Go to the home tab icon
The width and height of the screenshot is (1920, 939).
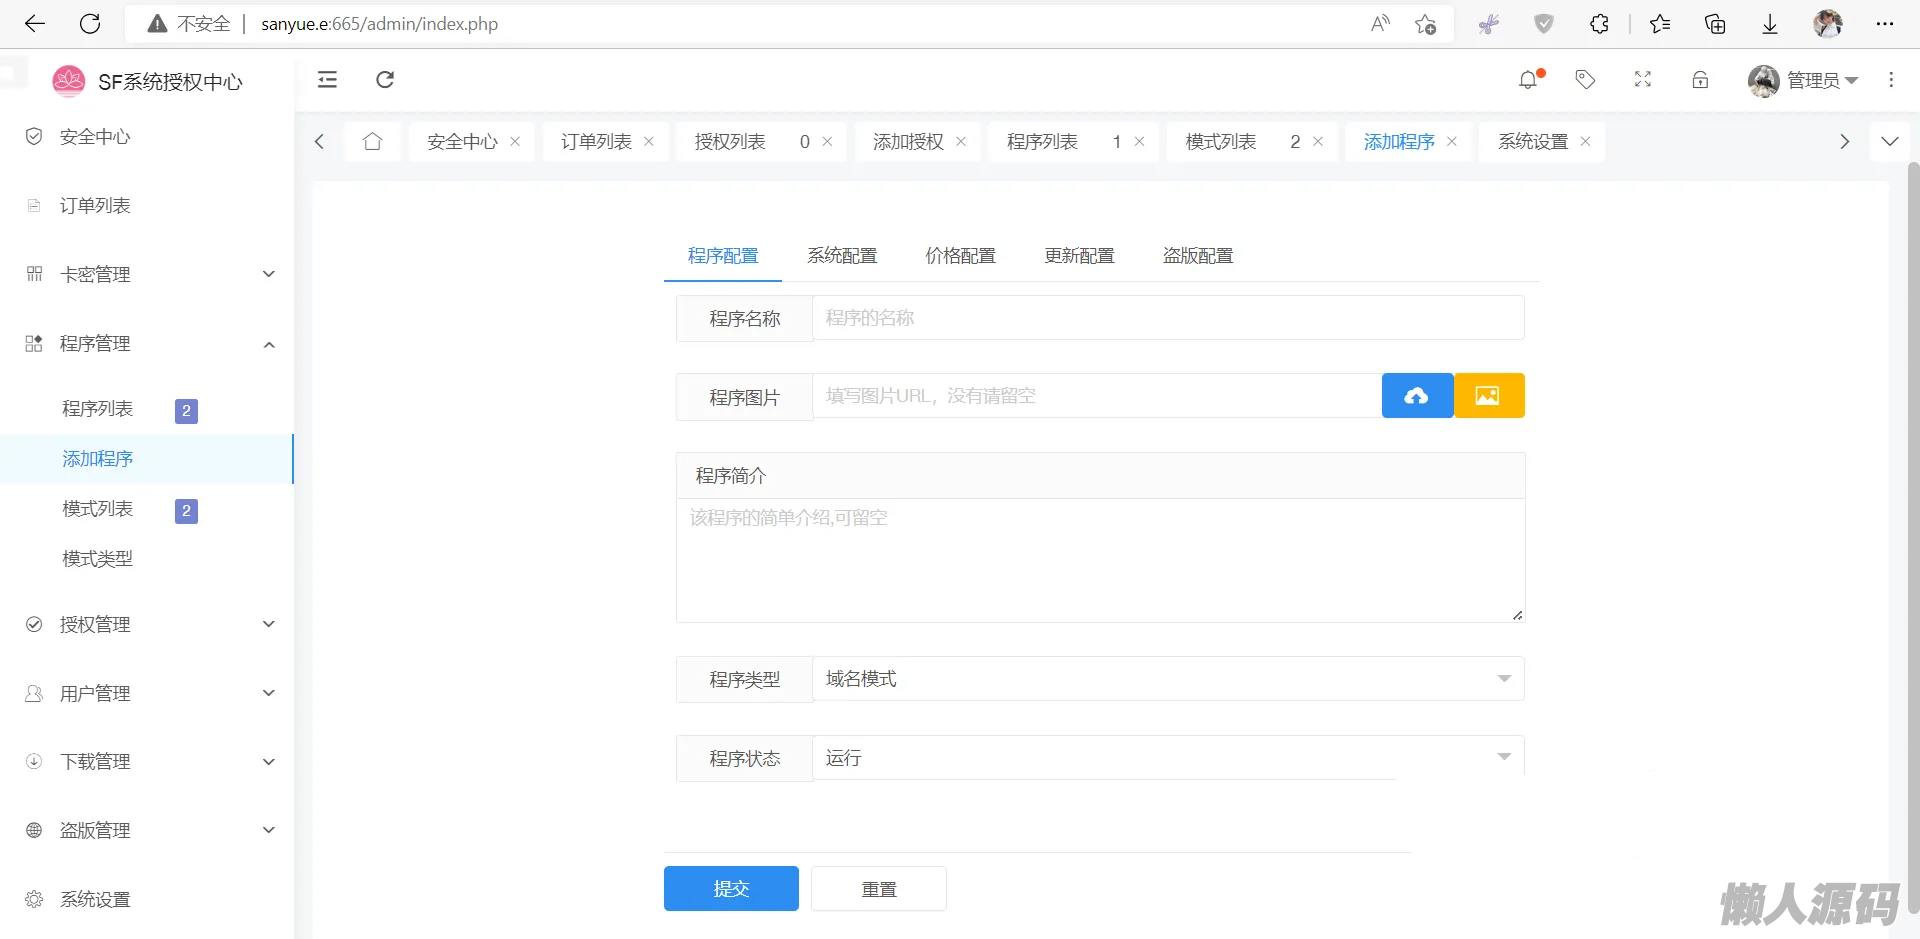click(x=372, y=142)
